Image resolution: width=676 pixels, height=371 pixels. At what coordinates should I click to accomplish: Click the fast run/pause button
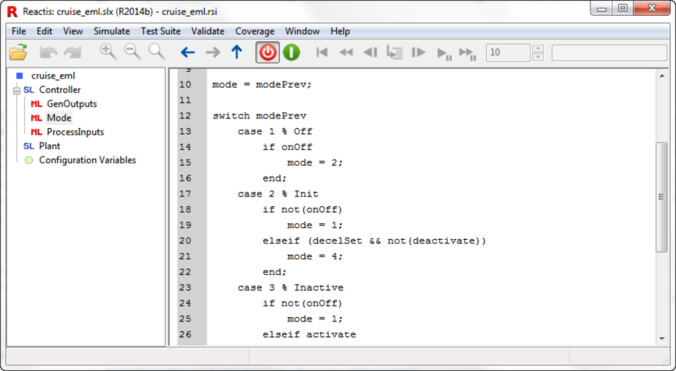click(468, 53)
